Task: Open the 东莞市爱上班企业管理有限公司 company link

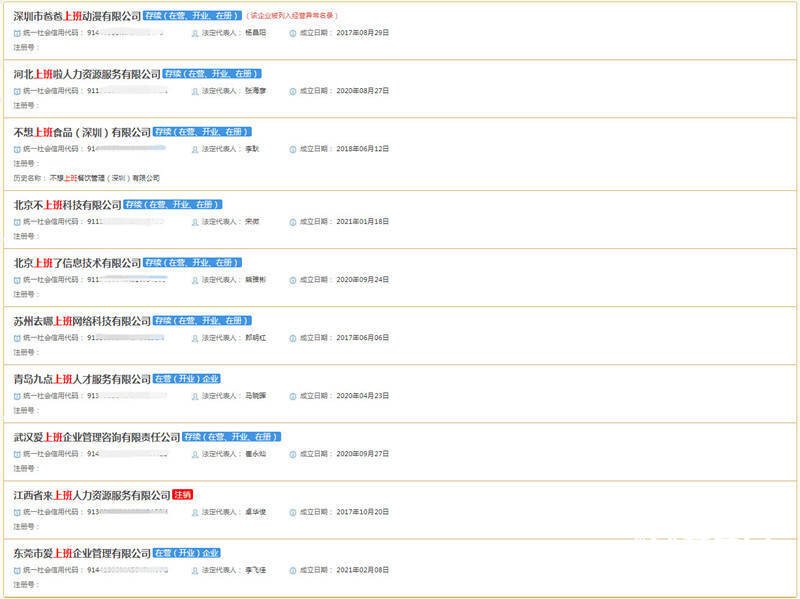Action: pyautogui.click(x=82, y=553)
